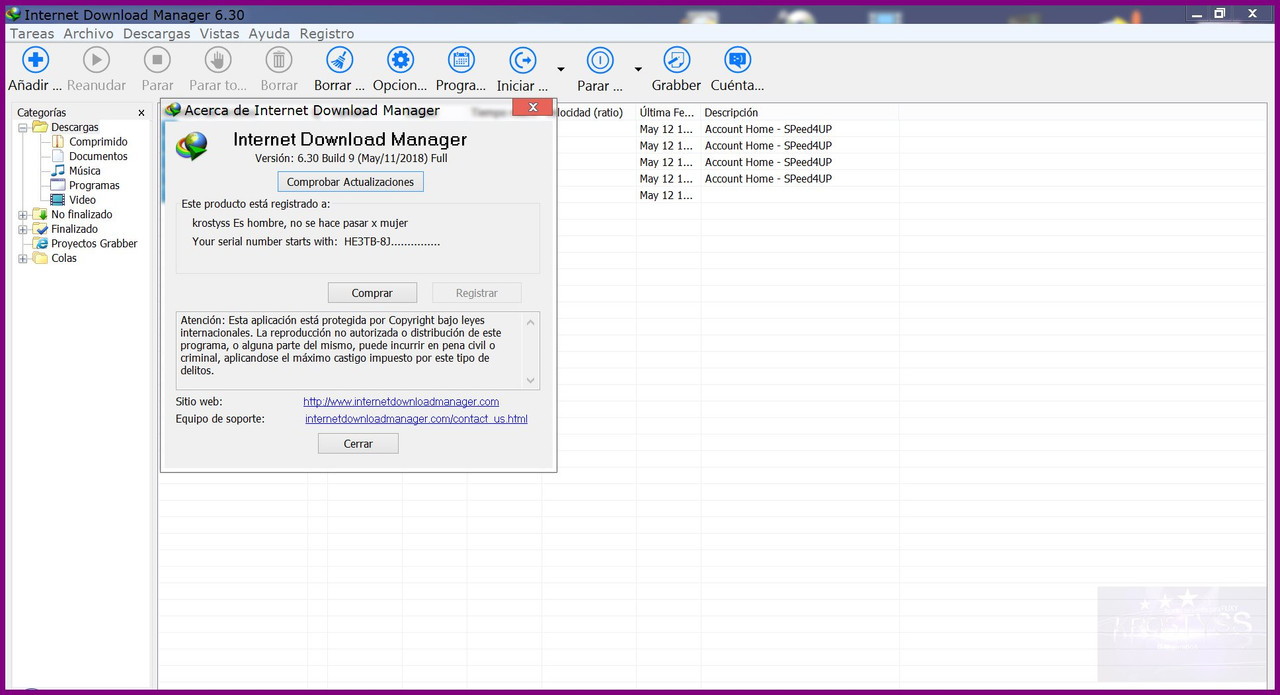
Task: Select the fifth May 12 row without description
Action: coord(665,195)
